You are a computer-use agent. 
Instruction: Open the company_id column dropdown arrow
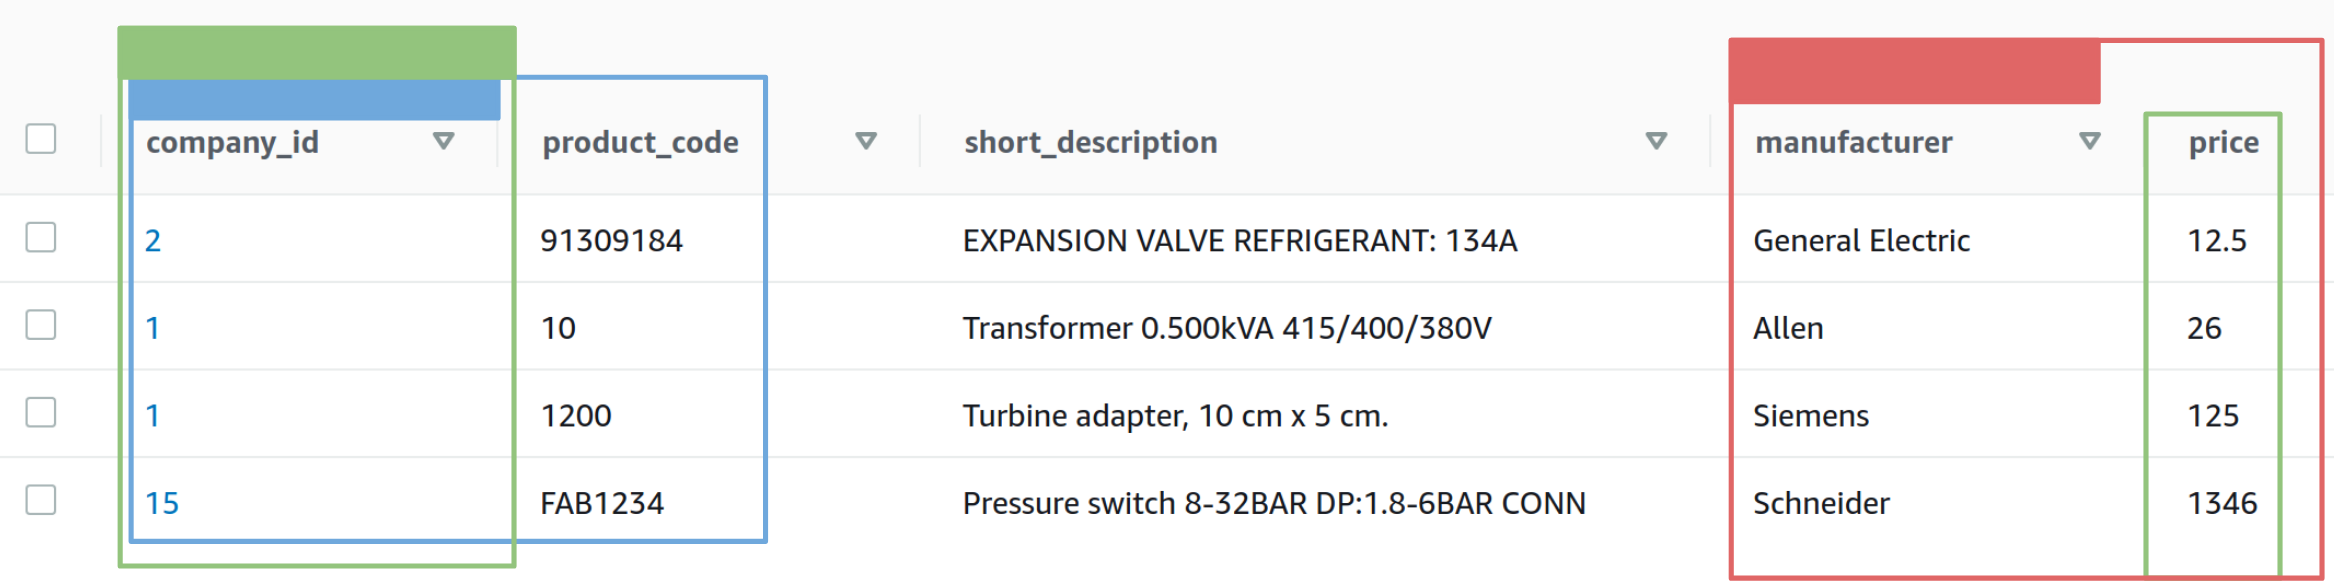(x=444, y=141)
